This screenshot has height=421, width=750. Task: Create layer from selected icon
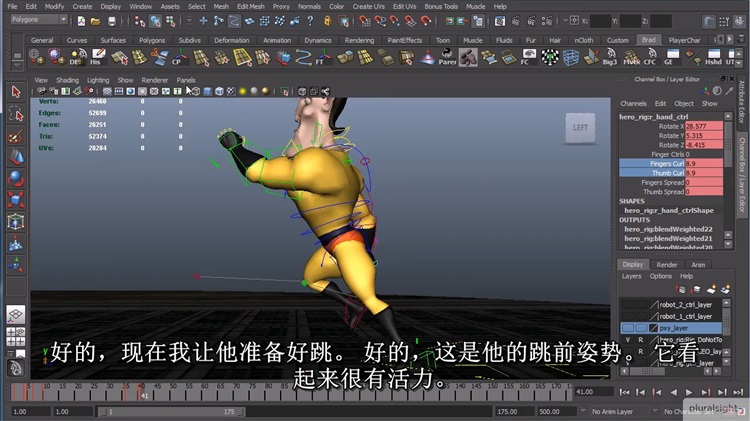(726, 289)
